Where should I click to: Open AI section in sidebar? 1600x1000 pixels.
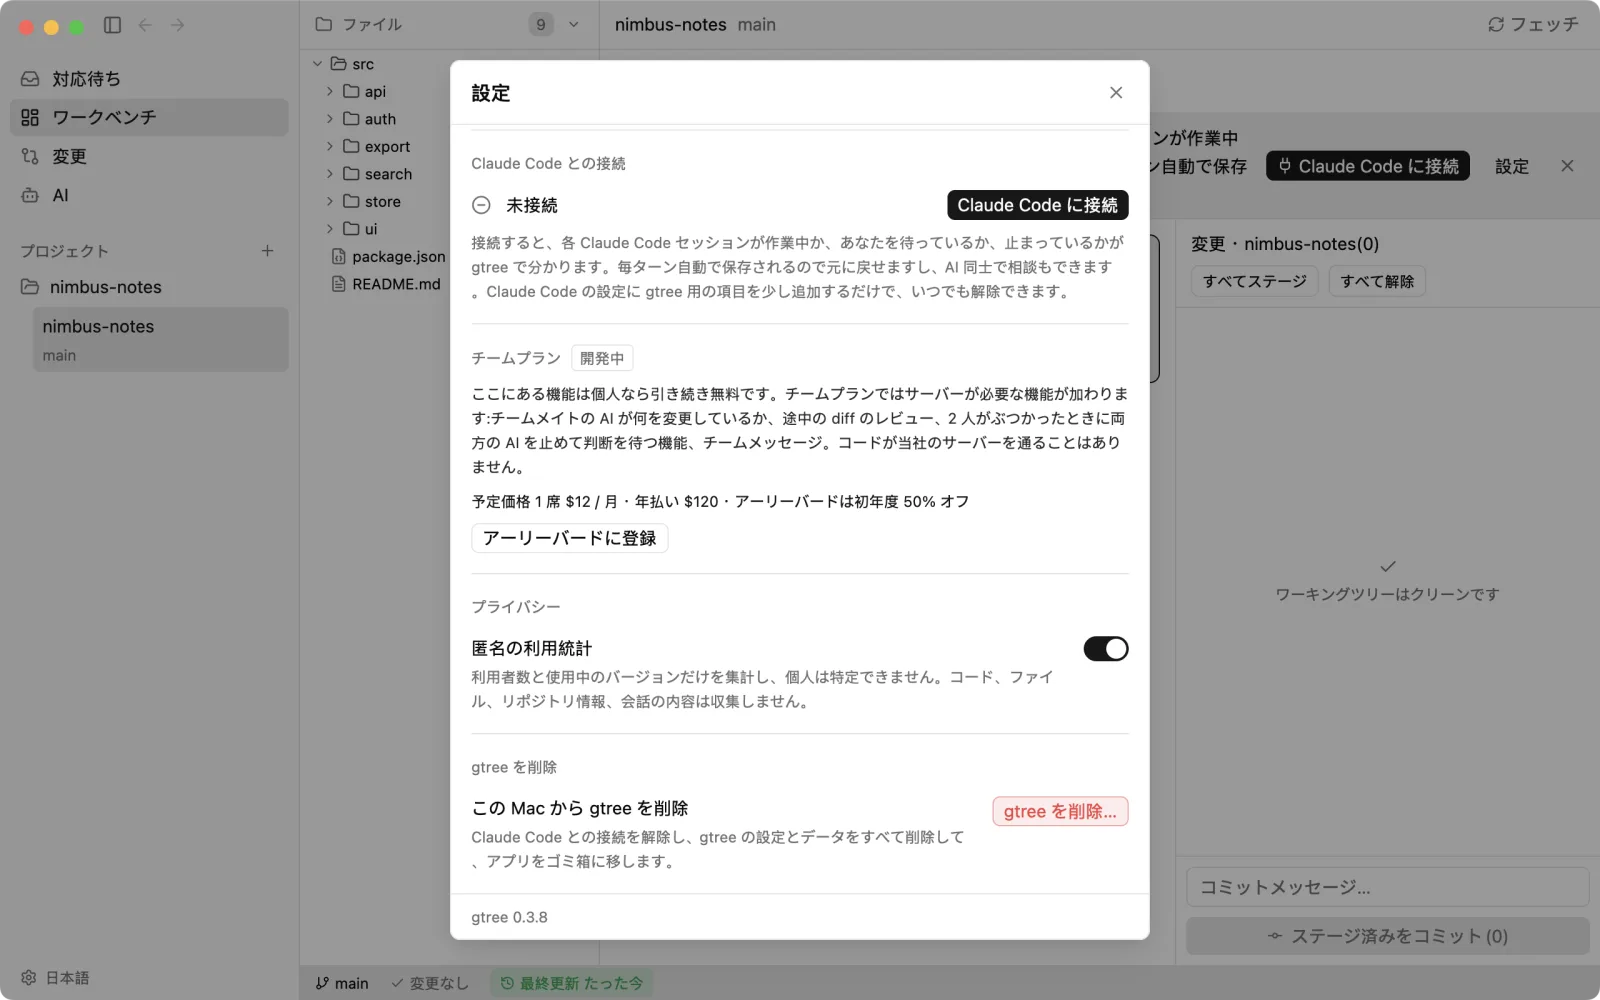tap(149, 195)
